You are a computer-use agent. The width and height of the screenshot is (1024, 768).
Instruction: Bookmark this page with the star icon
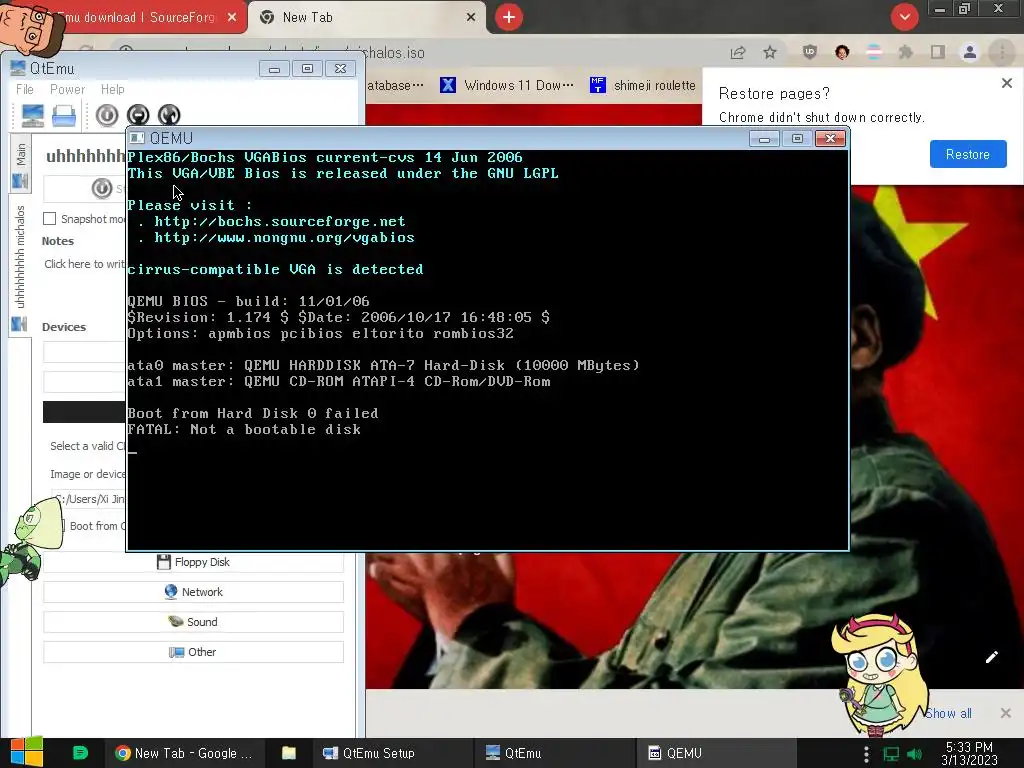tap(770, 53)
